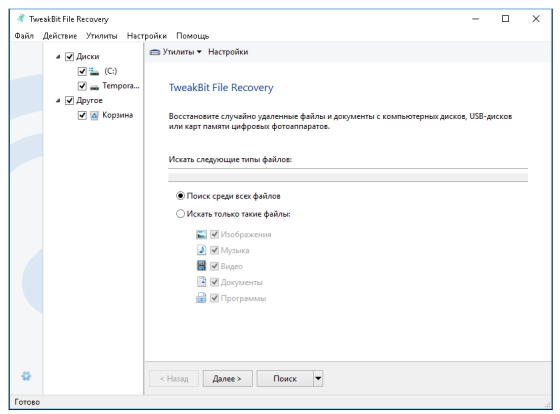Open the Настройки menu in menu bar
Image resolution: width=560 pixels, height=414 pixels.
pos(147,36)
